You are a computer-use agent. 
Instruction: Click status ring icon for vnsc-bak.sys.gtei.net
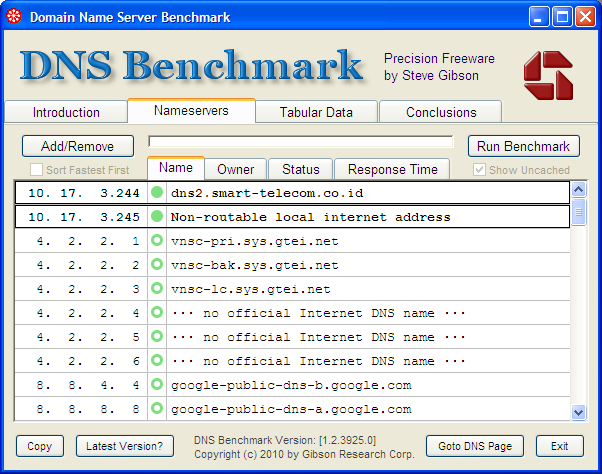point(157,264)
